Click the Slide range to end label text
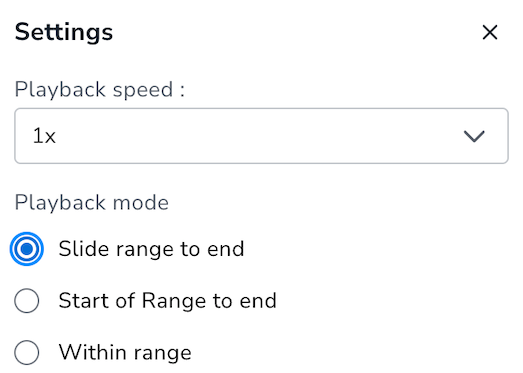This screenshot has width=523, height=373. point(151,249)
